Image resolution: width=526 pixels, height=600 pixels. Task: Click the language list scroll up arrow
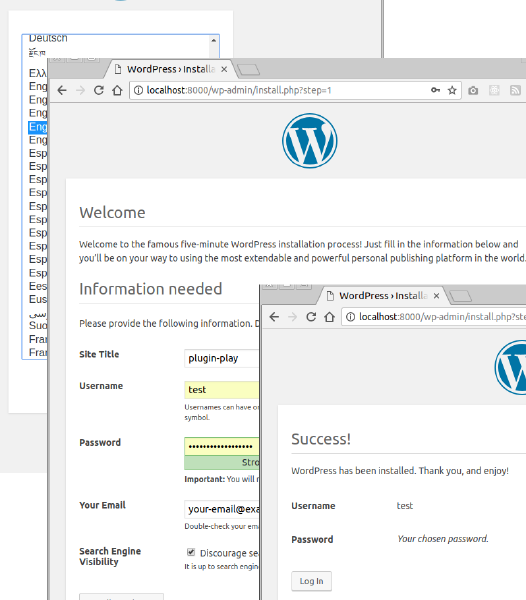(x=213, y=40)
